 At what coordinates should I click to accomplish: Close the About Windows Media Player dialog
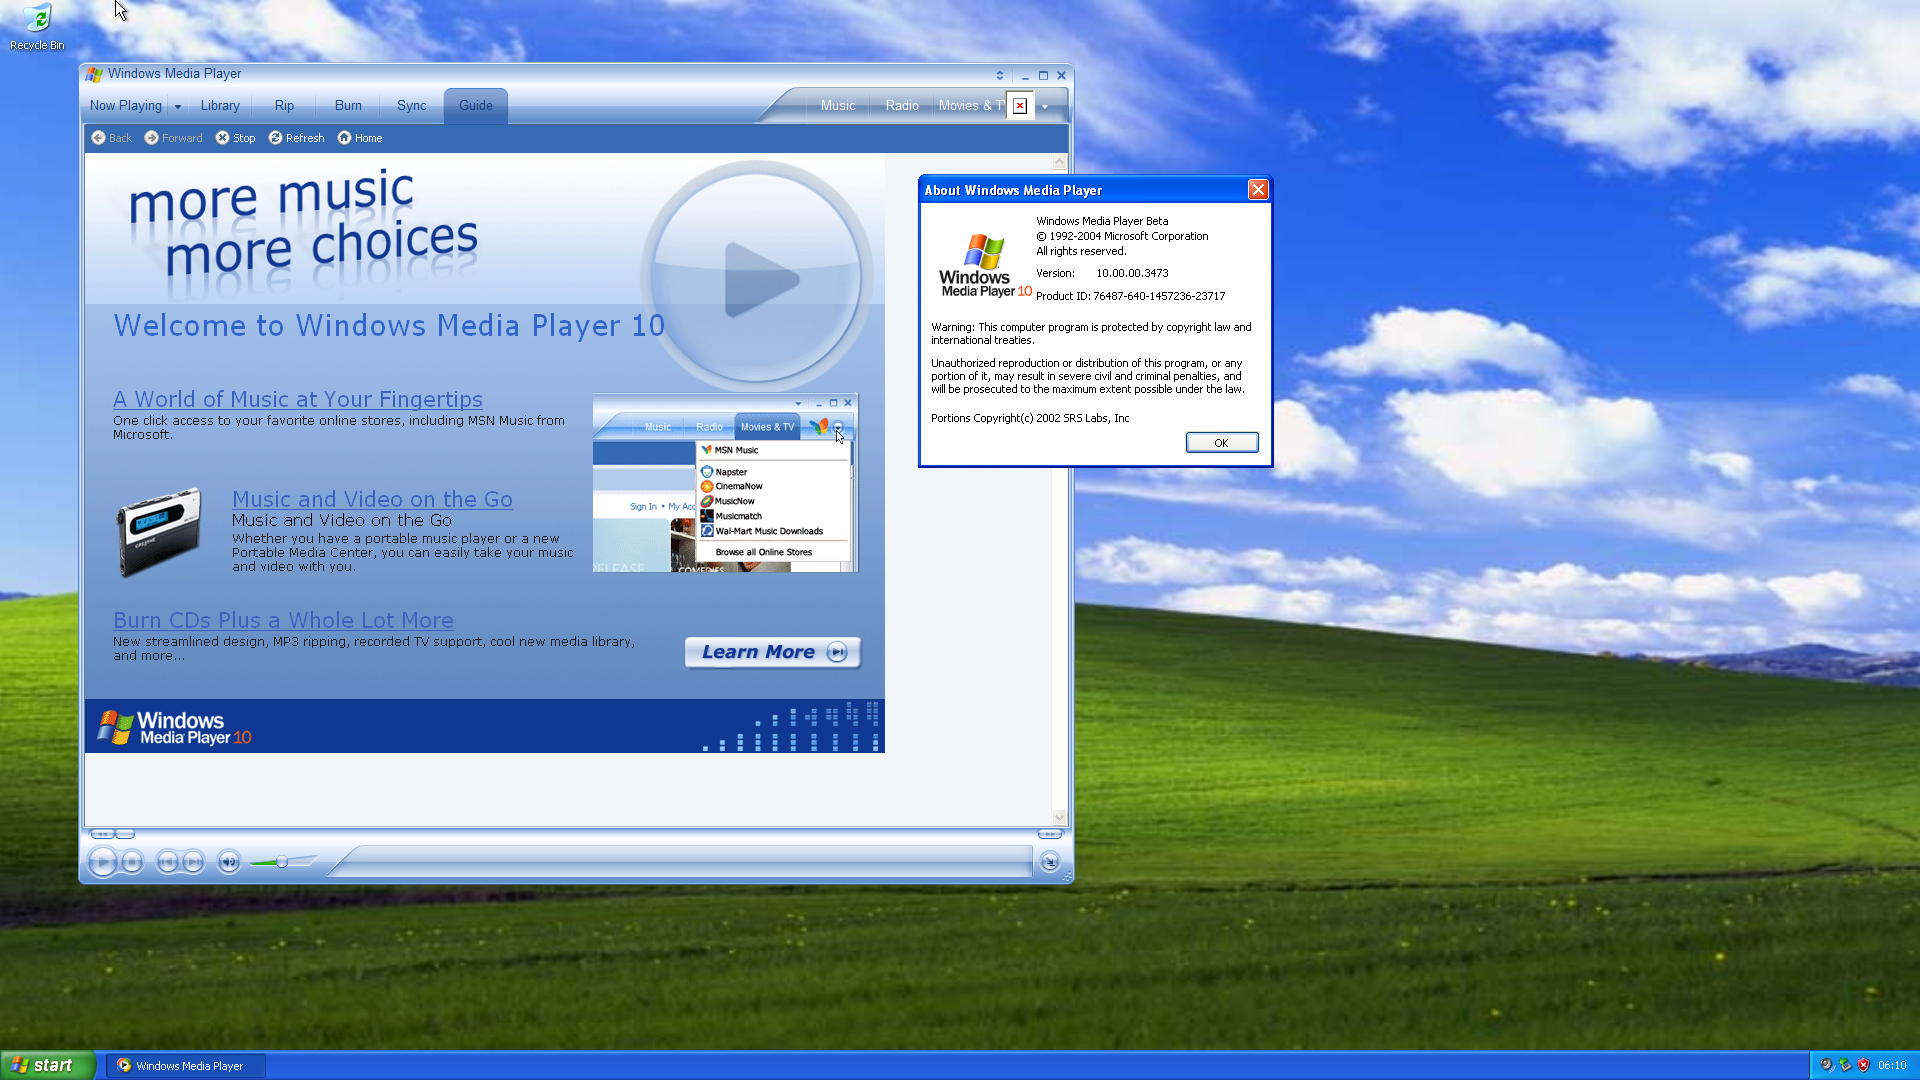point(1258,190)
